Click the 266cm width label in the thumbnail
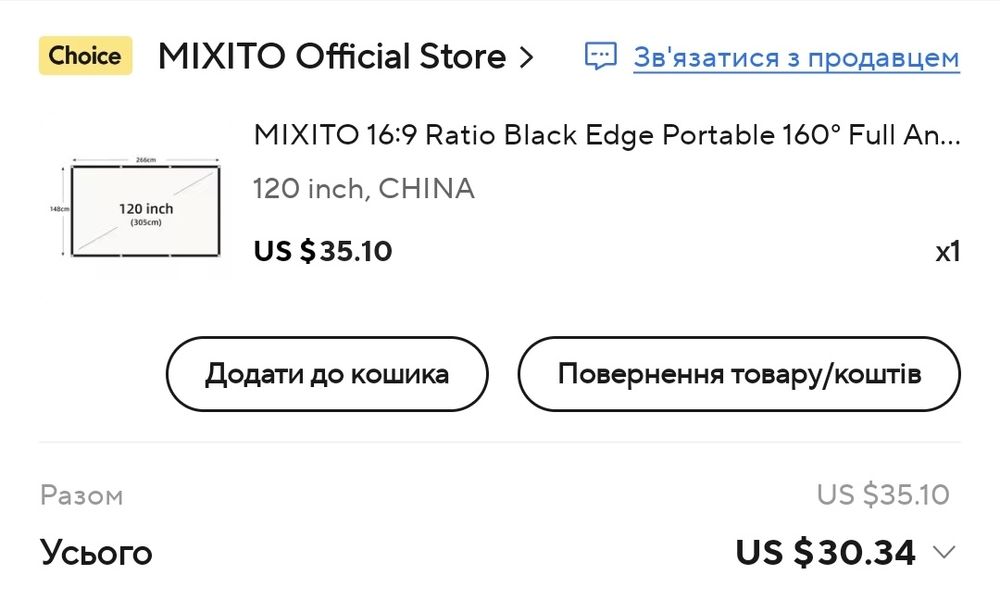This screenshot has height=613, width=1000. point(146,159)
